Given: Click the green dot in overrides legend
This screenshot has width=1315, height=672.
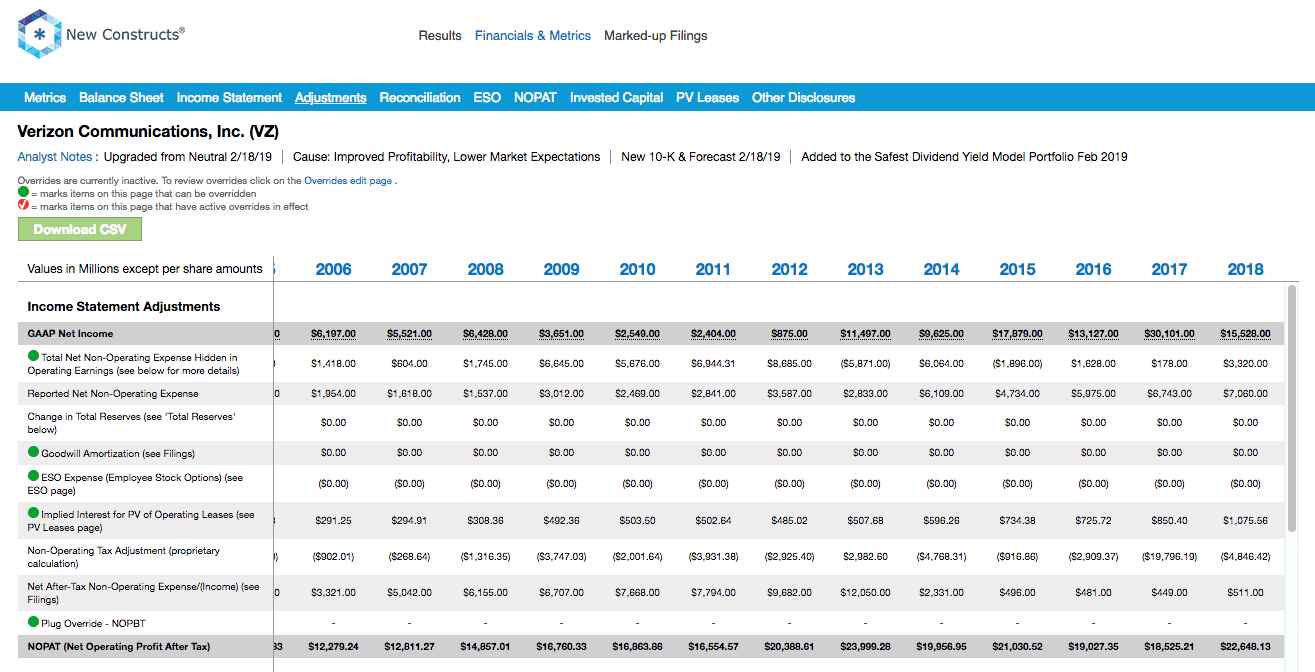Looking at the screenshot, I should click(x=24, y=193).
